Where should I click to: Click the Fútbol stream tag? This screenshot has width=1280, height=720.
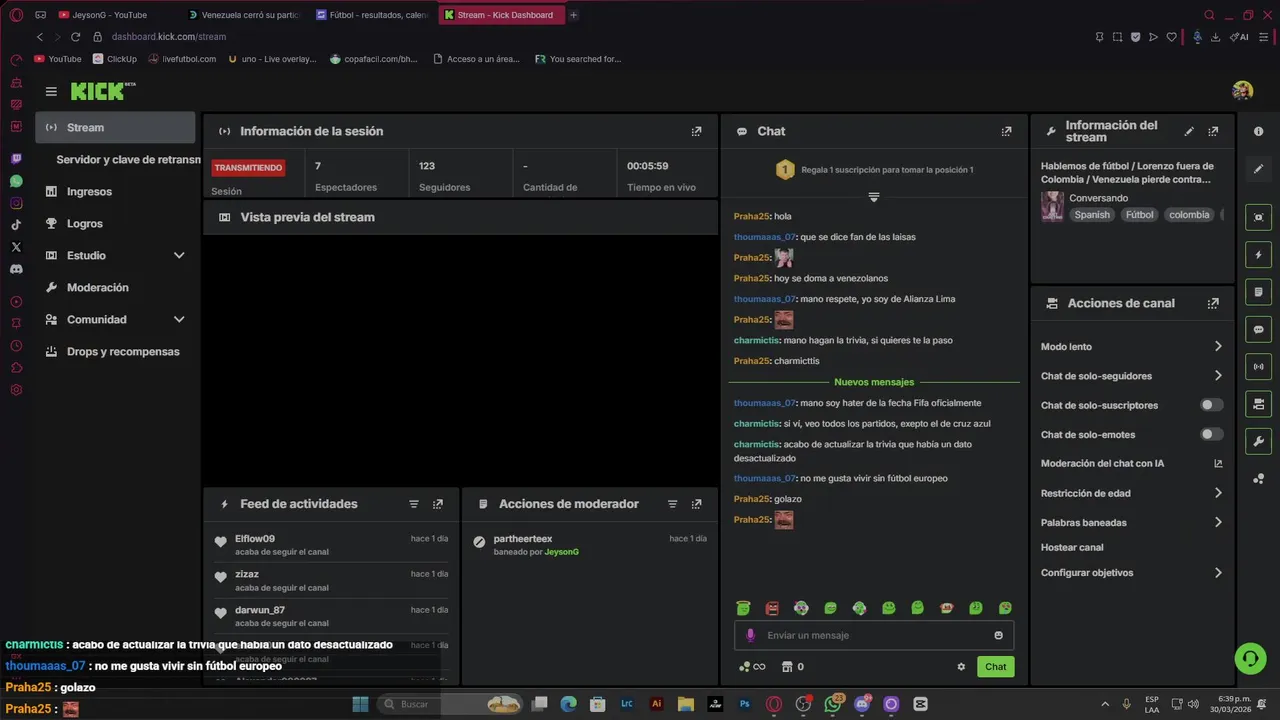[1139, 215]
